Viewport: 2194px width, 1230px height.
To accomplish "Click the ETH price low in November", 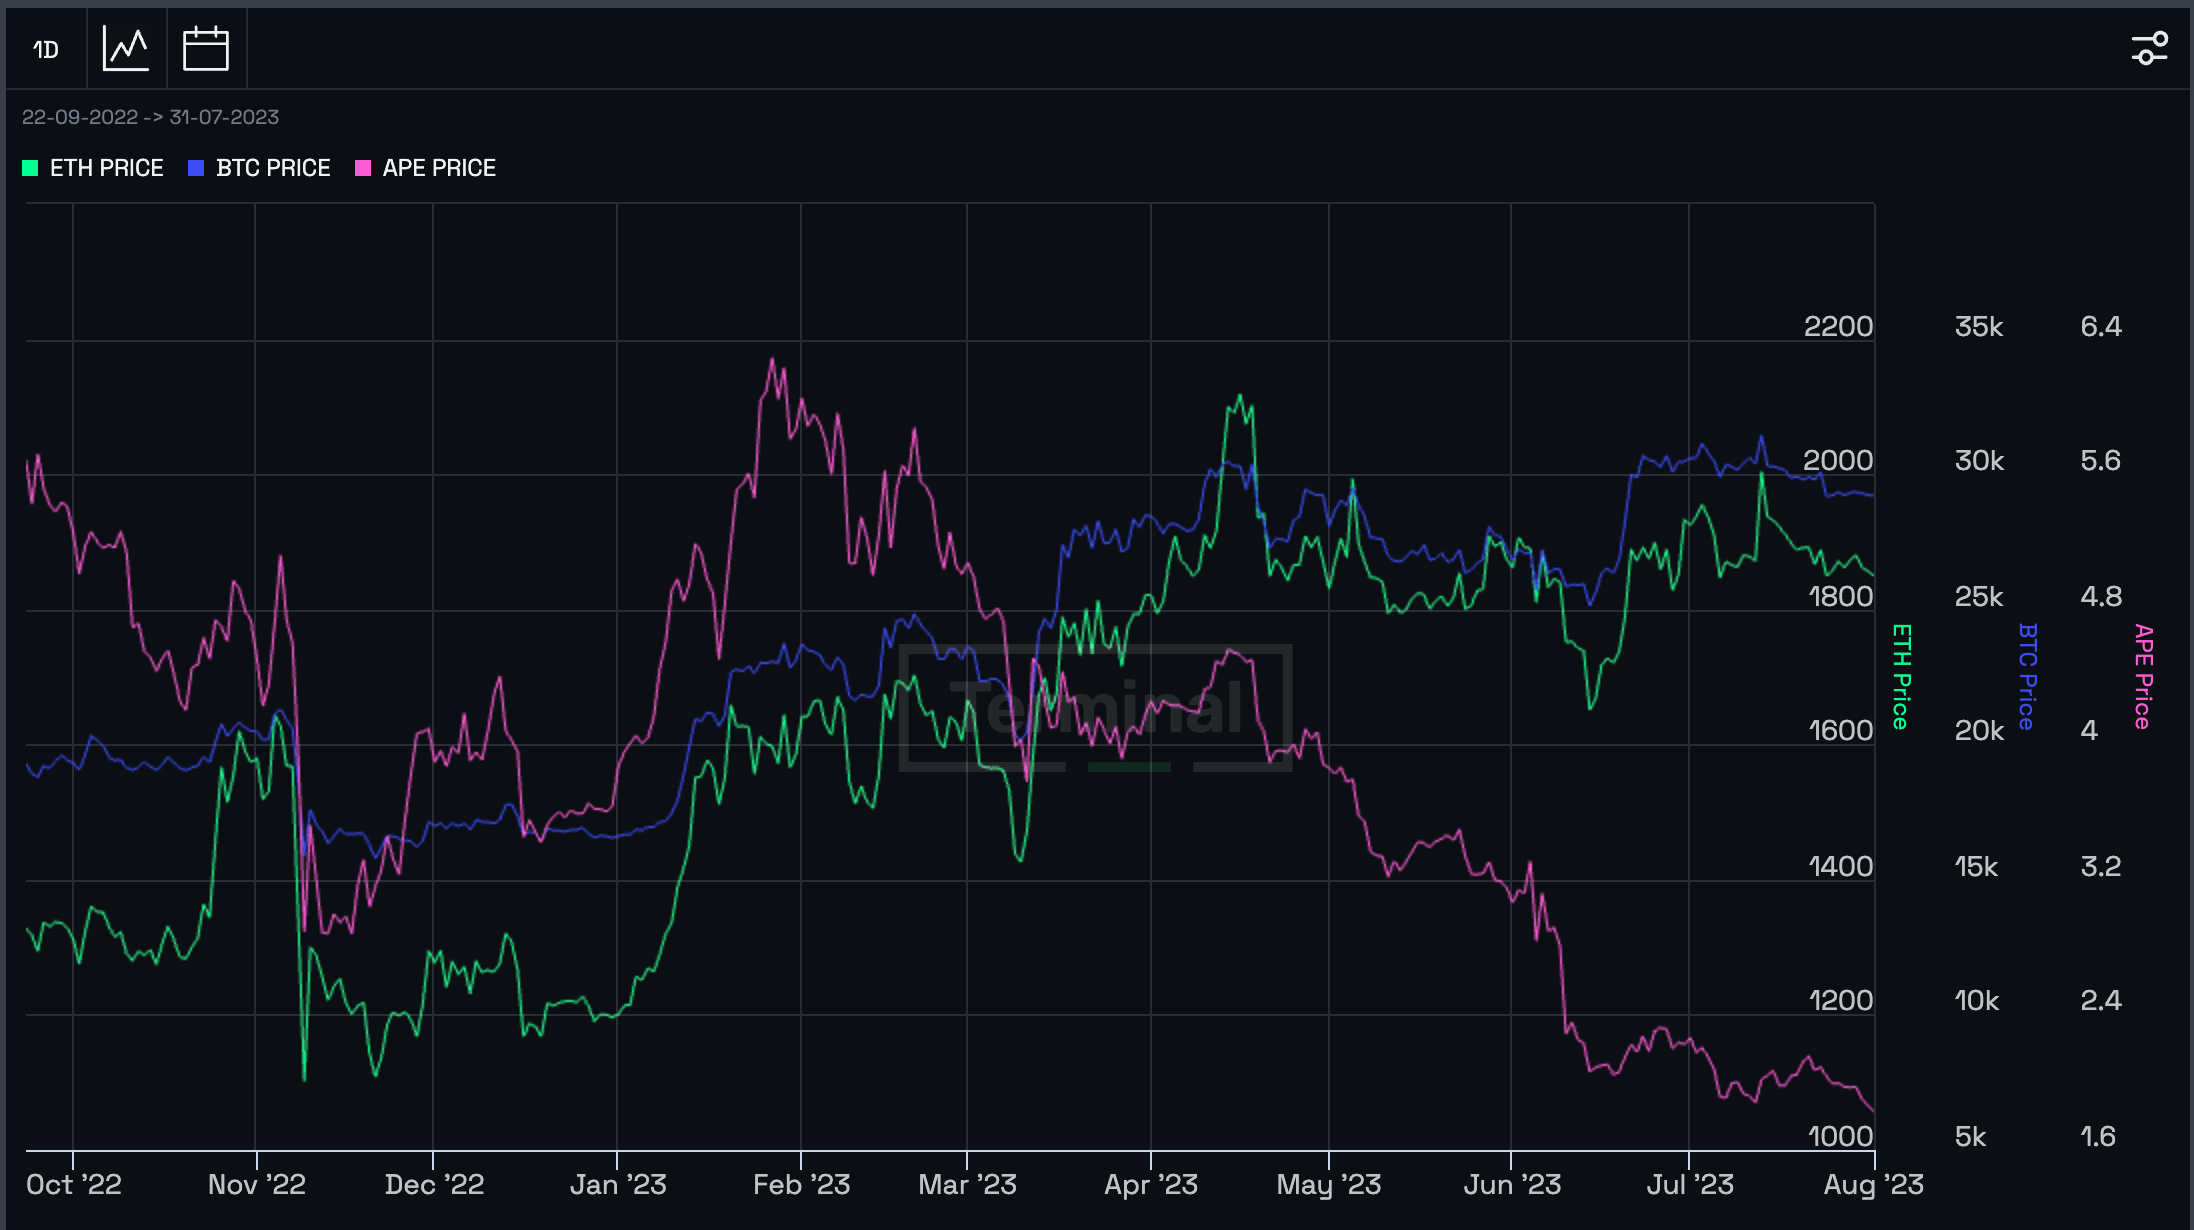I will tap(304, 1079).
